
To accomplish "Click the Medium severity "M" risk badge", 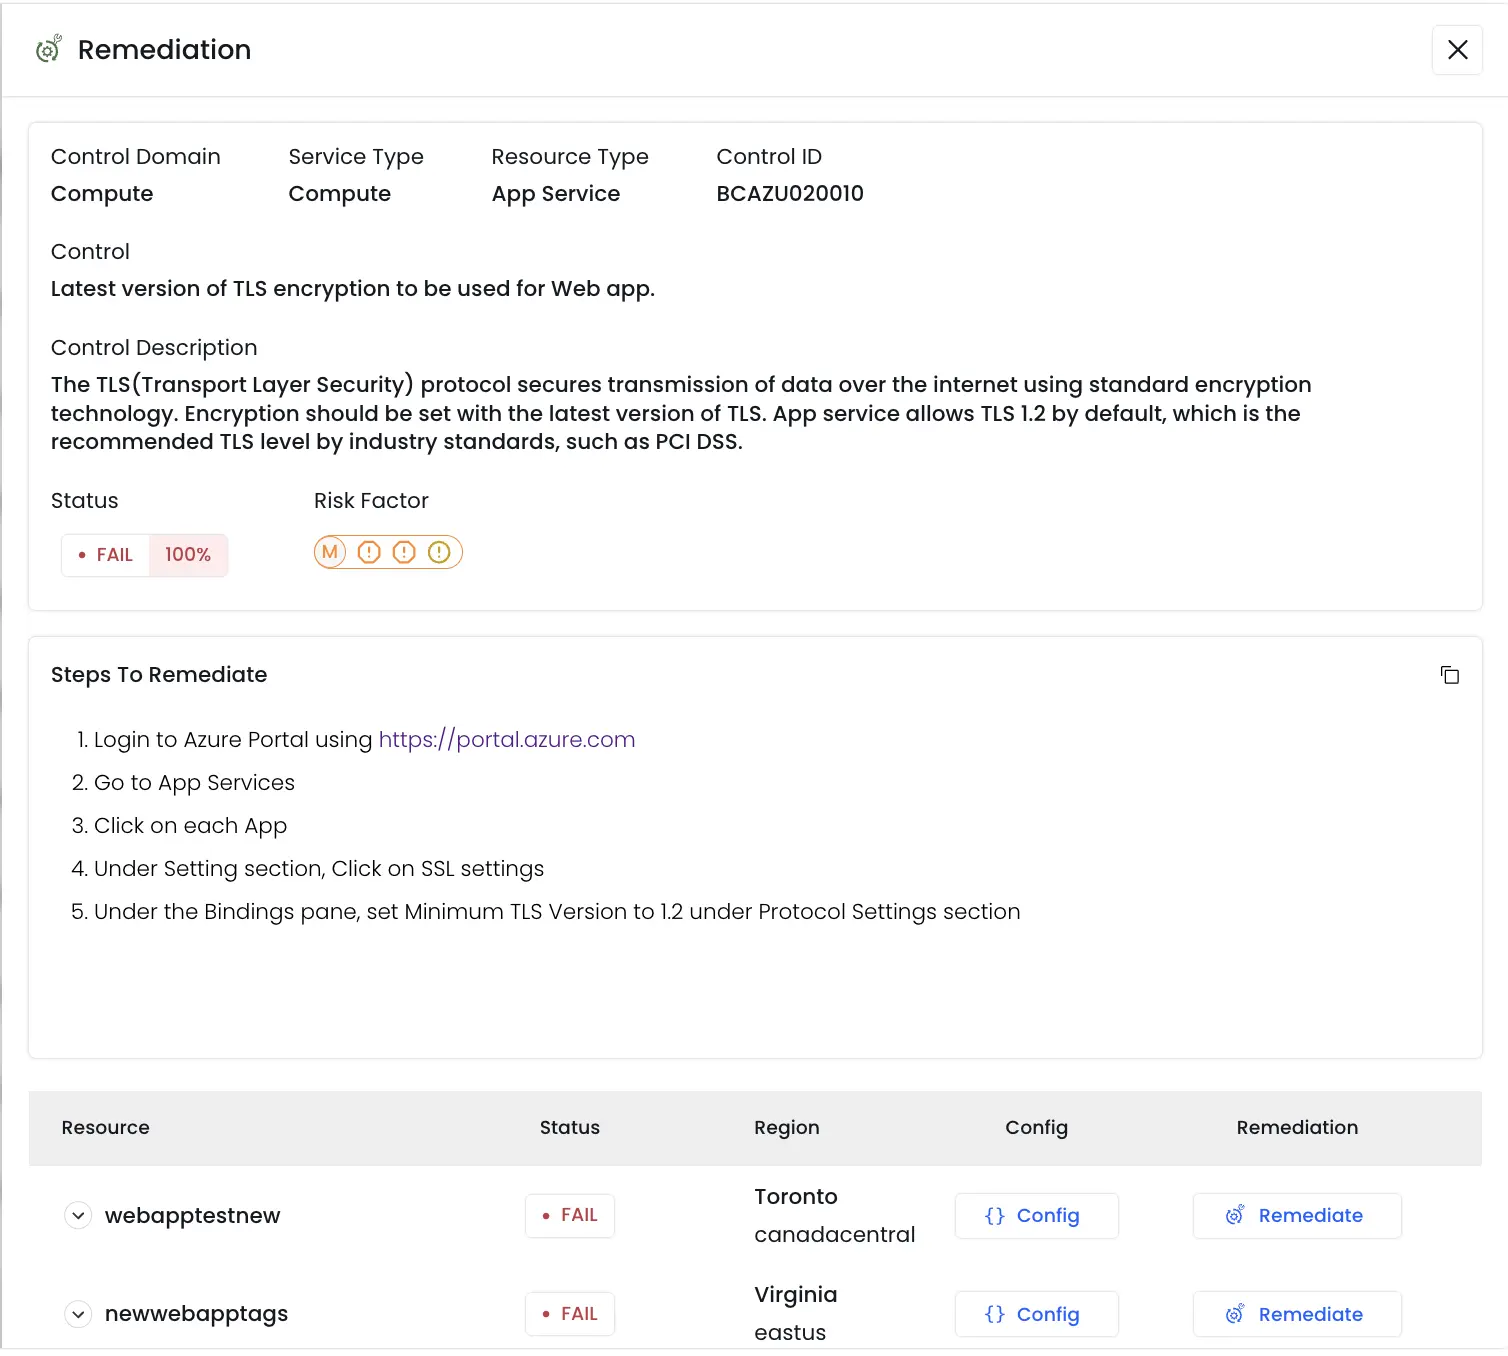I will 330,552.
